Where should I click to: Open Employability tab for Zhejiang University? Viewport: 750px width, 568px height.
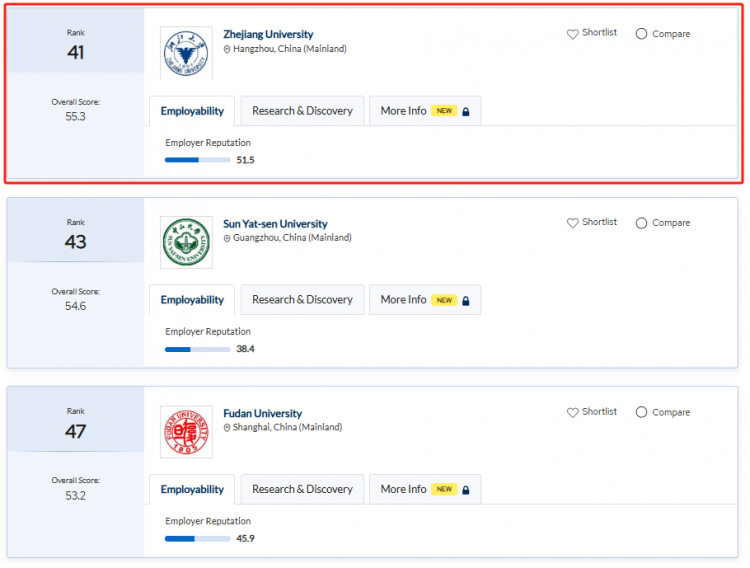[192, 111]
